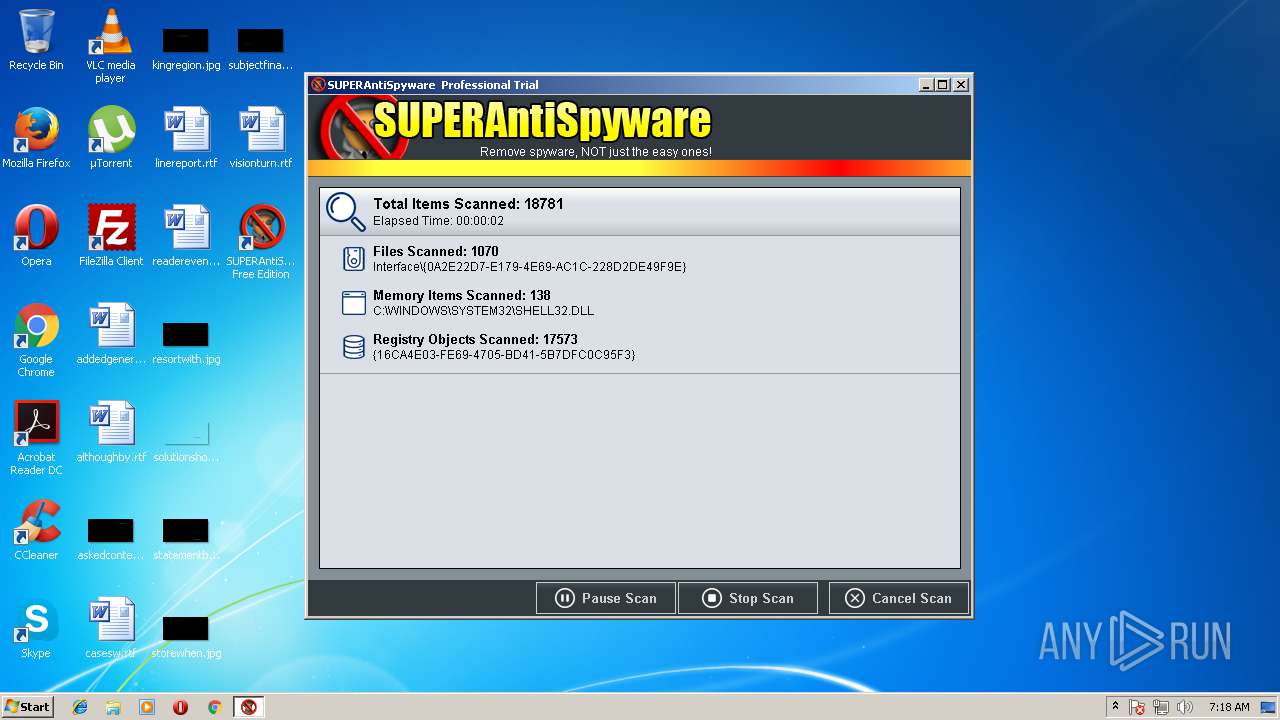
Task: Select the 'Total Items Scanned: 18781' text
Action: [x=468, y=204]
